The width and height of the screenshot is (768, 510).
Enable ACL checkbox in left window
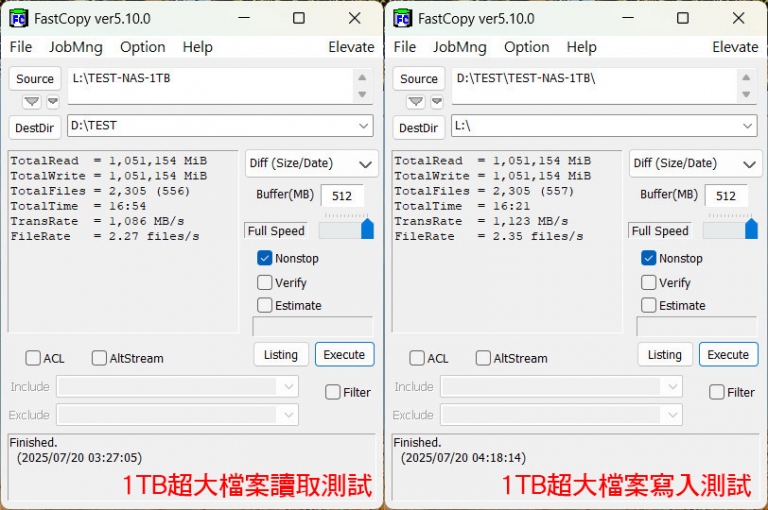(x=33, y=358)
